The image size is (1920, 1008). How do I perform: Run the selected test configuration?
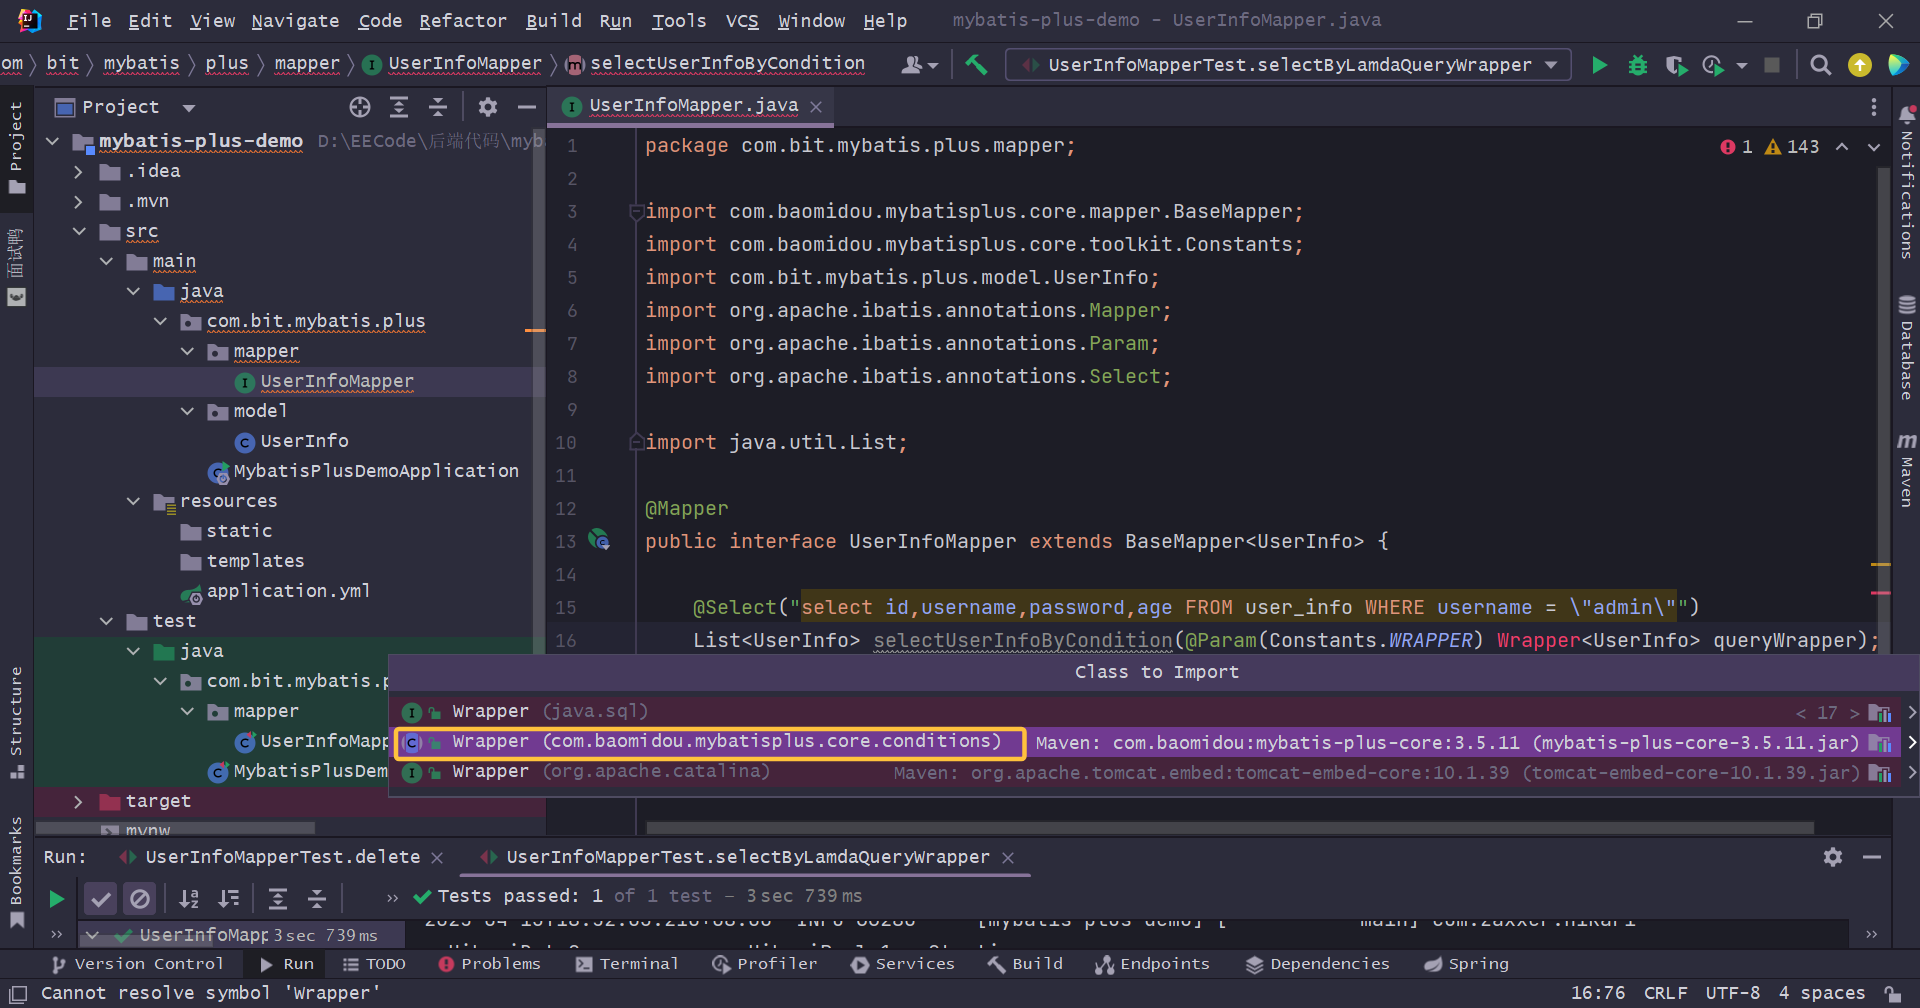[x=1599, y=65]
